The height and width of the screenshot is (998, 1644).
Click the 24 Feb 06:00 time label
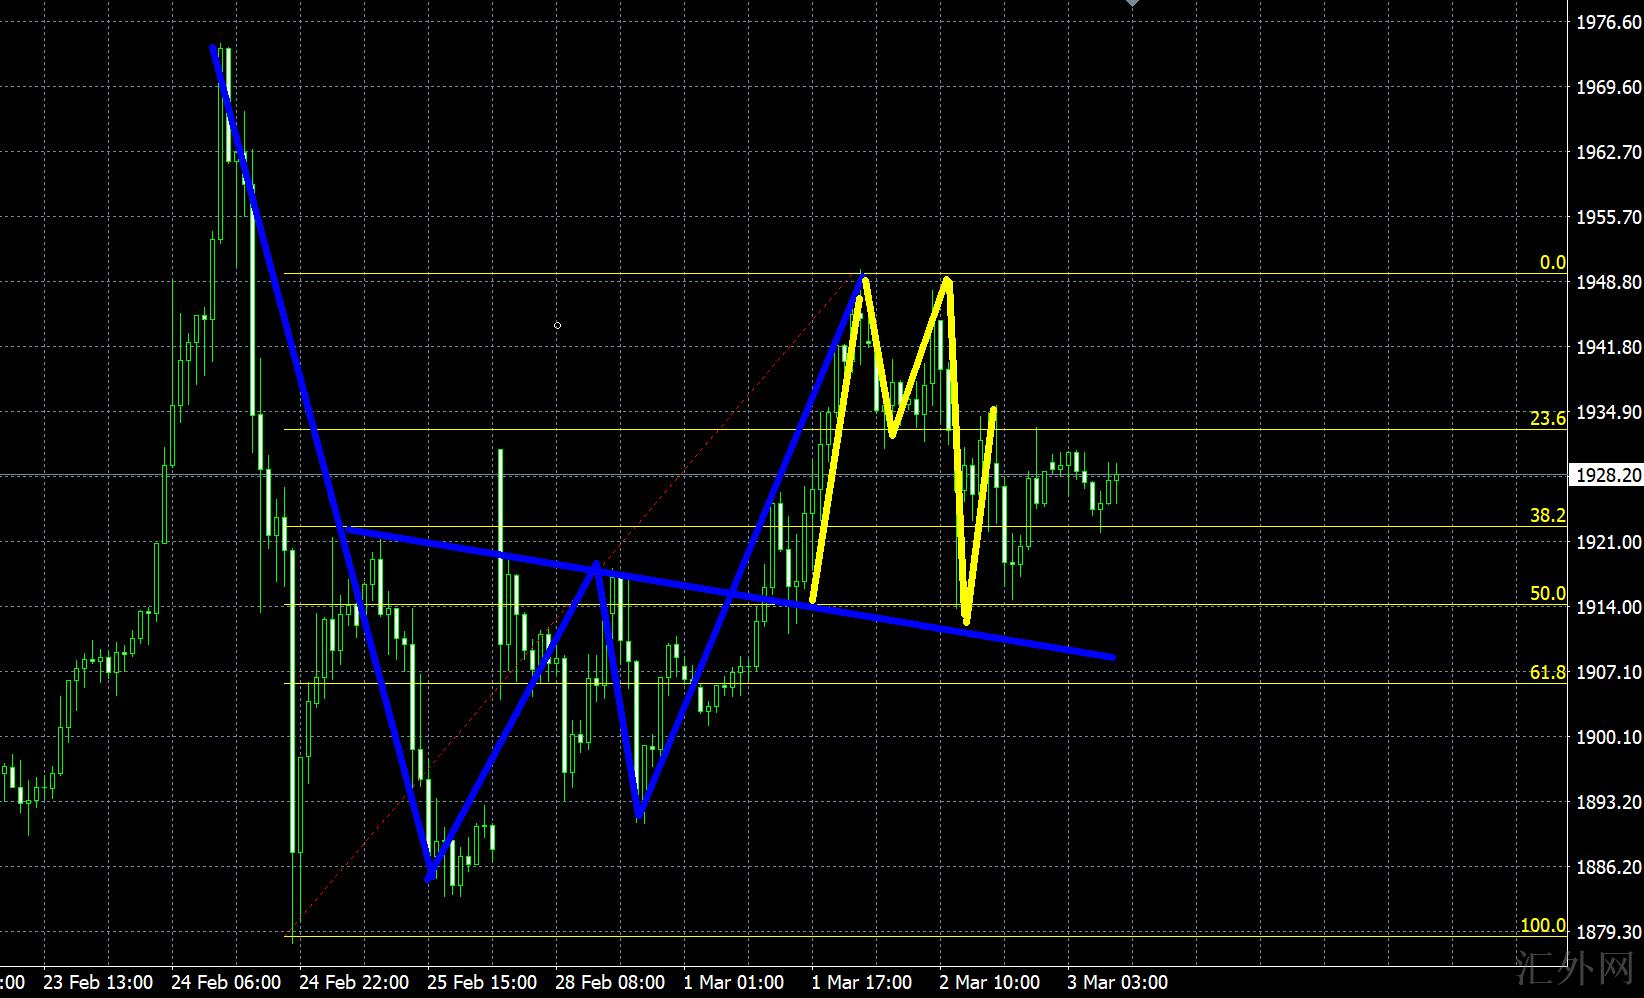tap(226, 982)
